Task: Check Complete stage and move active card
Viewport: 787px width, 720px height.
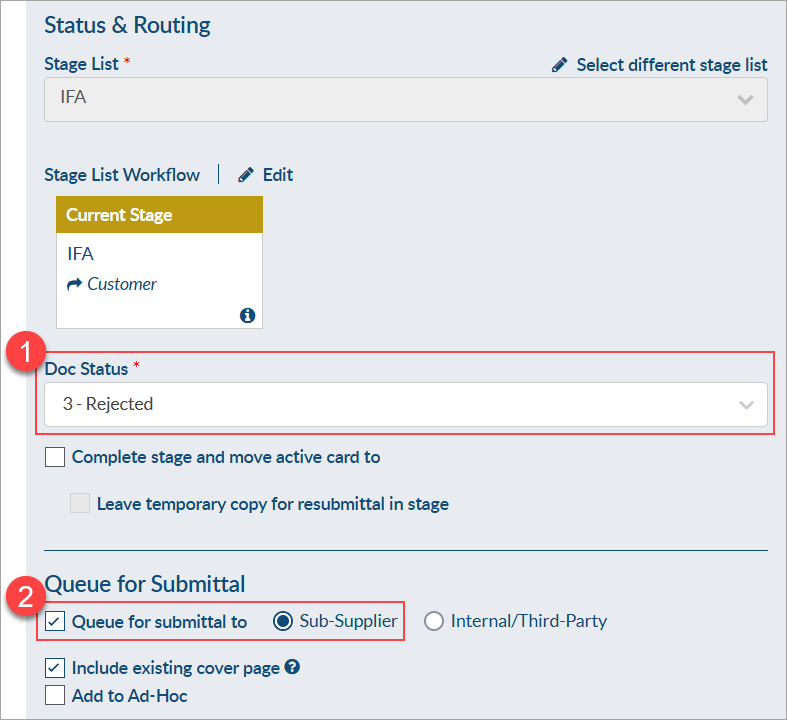Action: (x=55, y=457)
